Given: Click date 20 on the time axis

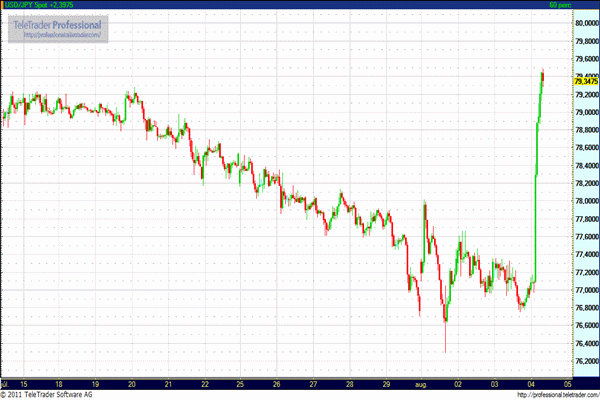Looking at the screenshot, I should tap(132, 383).
